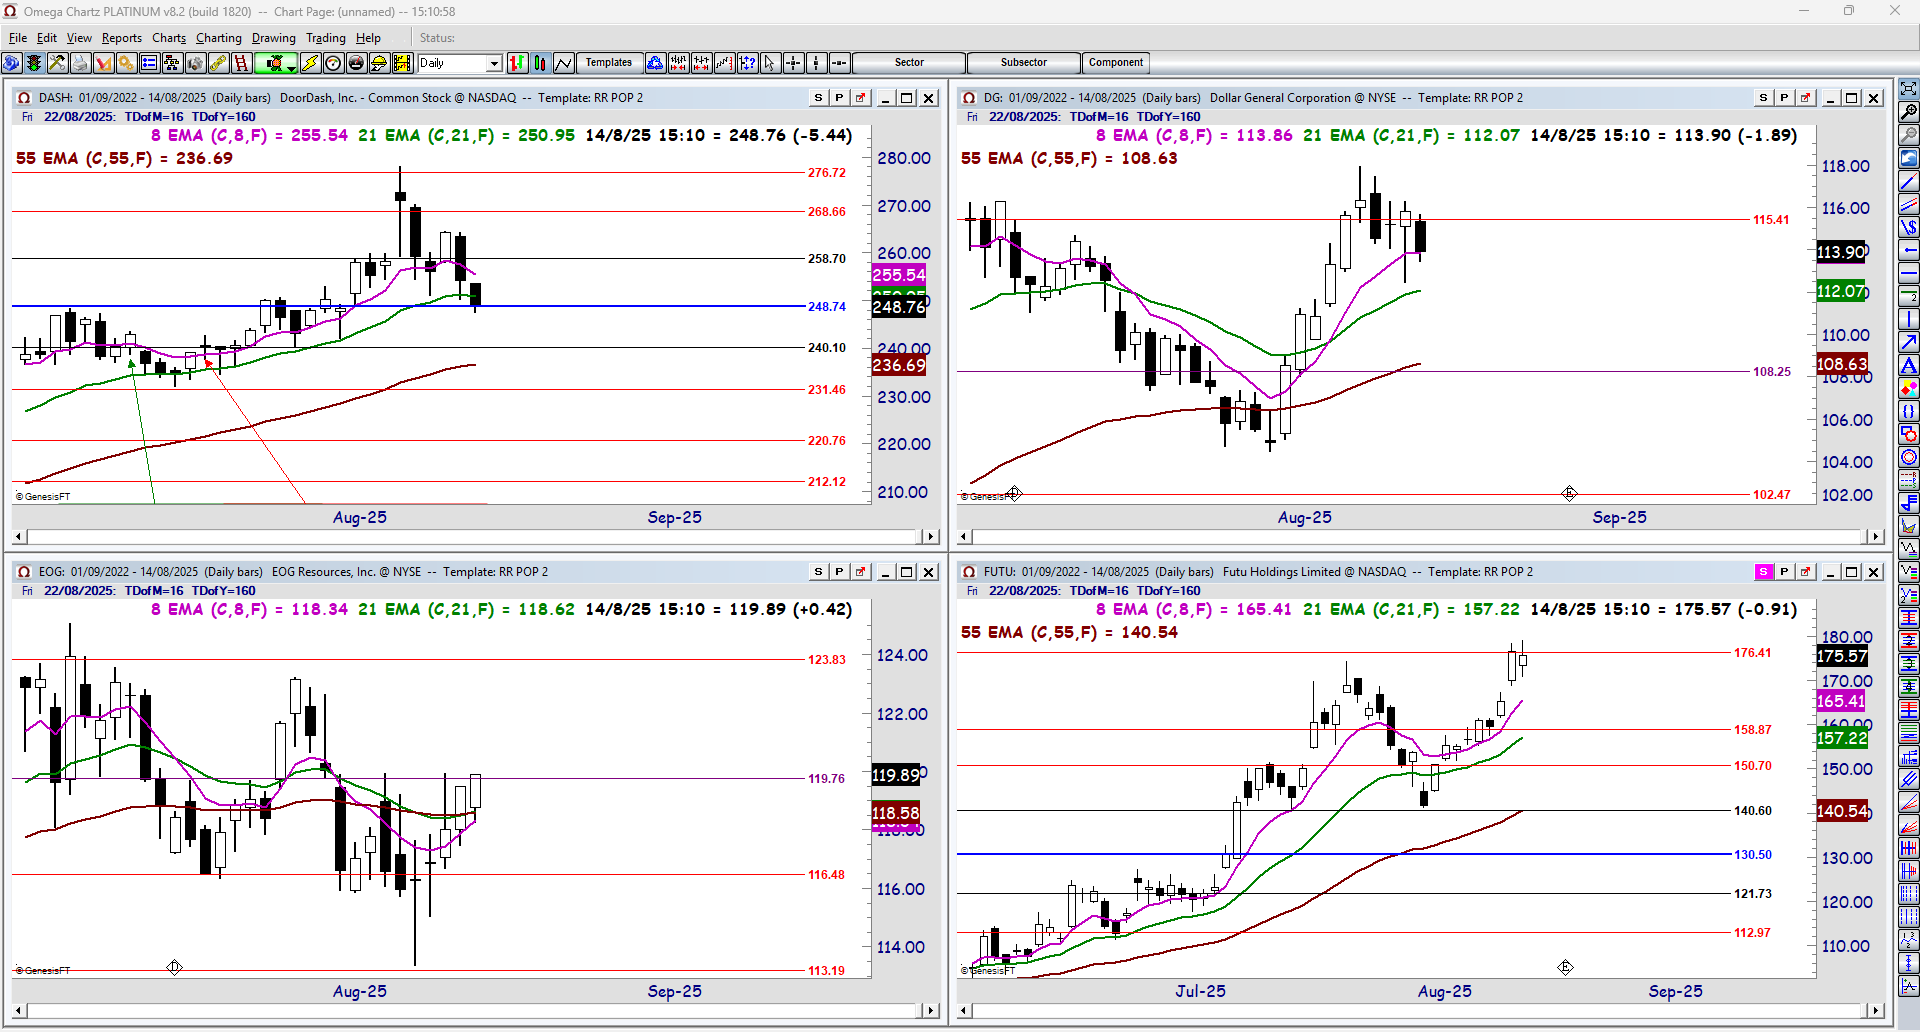Click the blue recycle icon beside Templates
Image resolution: width=1920 pixels, height=1032 pixels.
click(x=655, y=63)
